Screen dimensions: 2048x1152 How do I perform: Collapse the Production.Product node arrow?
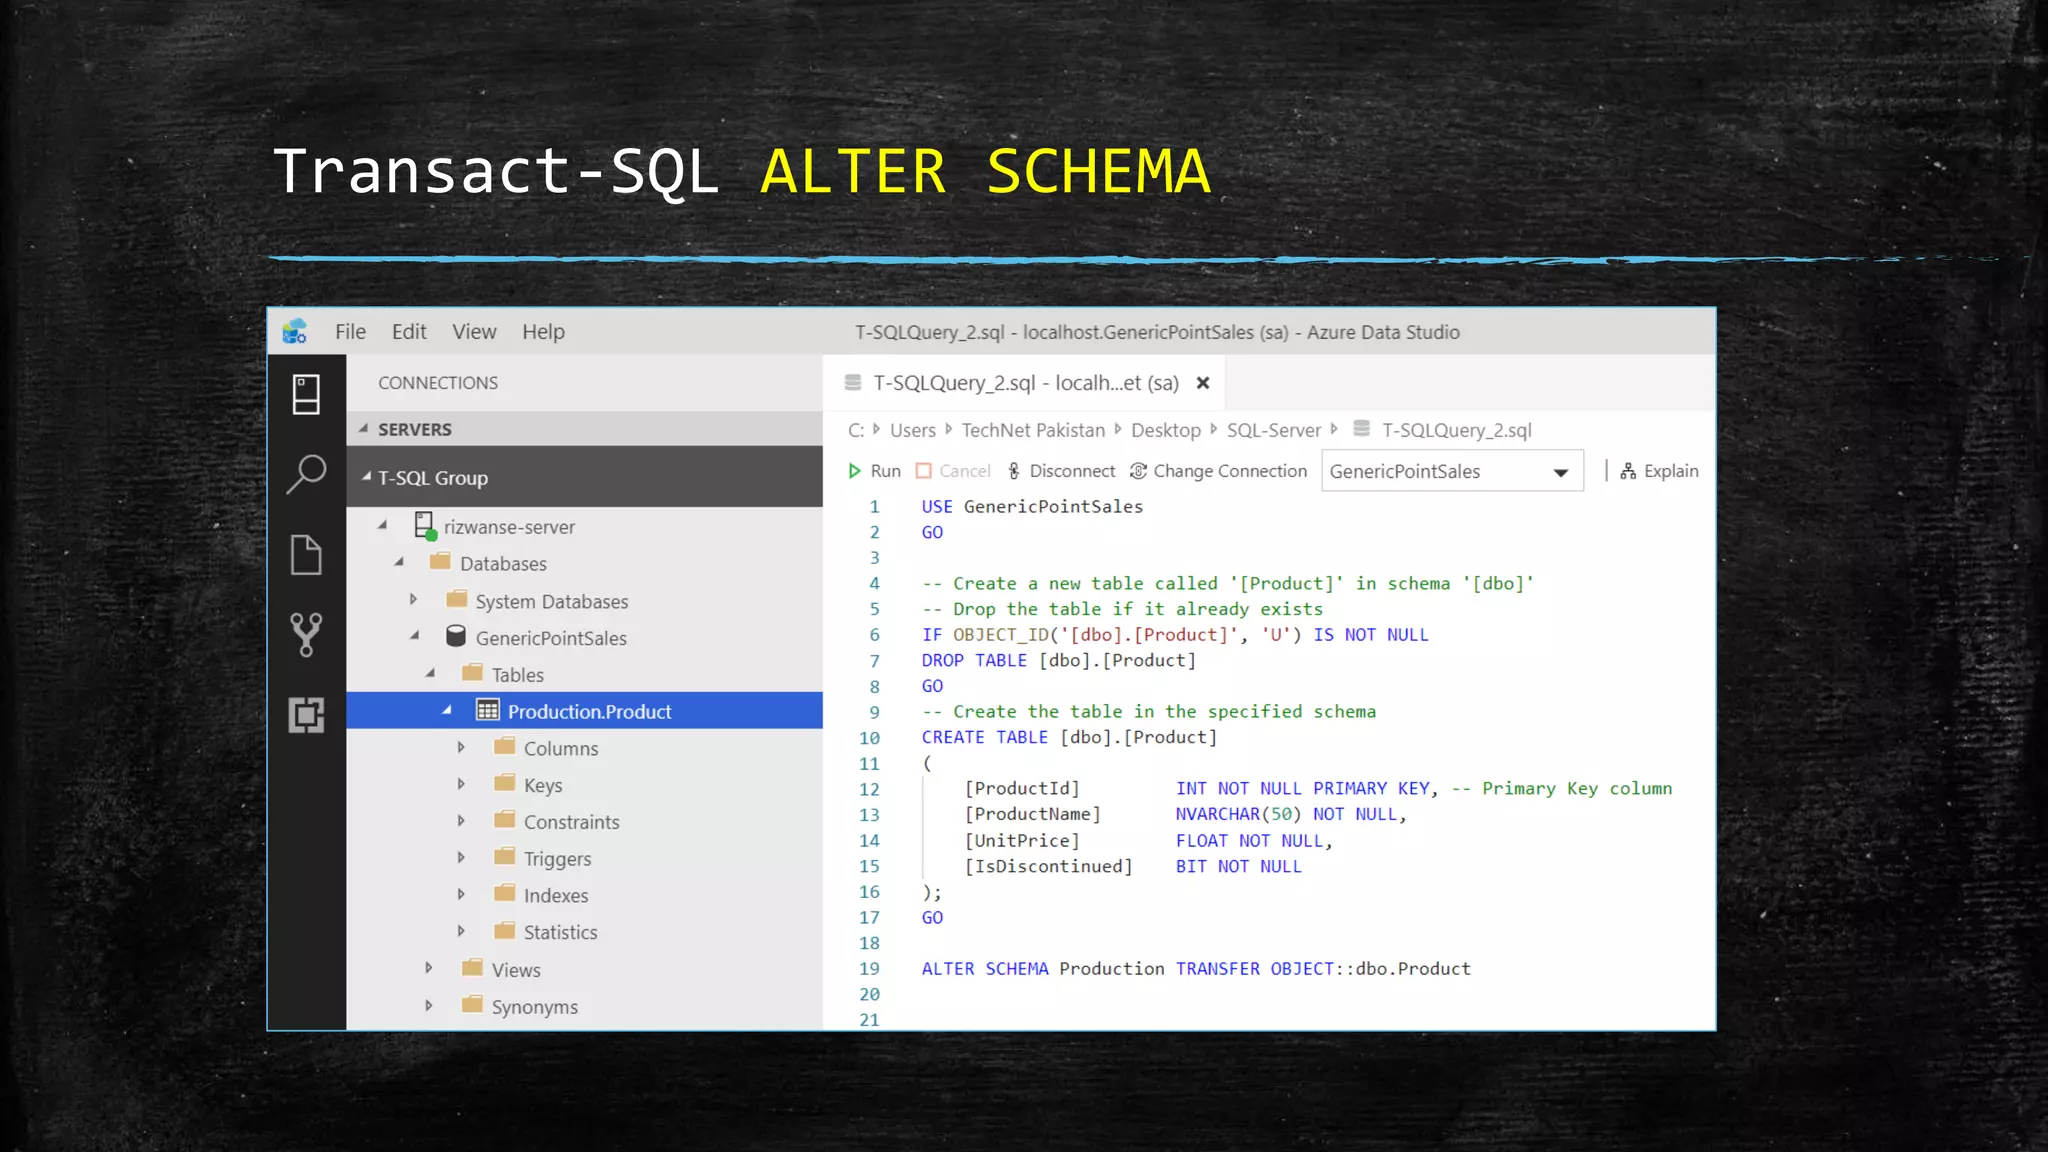click(x=446, y=710)
